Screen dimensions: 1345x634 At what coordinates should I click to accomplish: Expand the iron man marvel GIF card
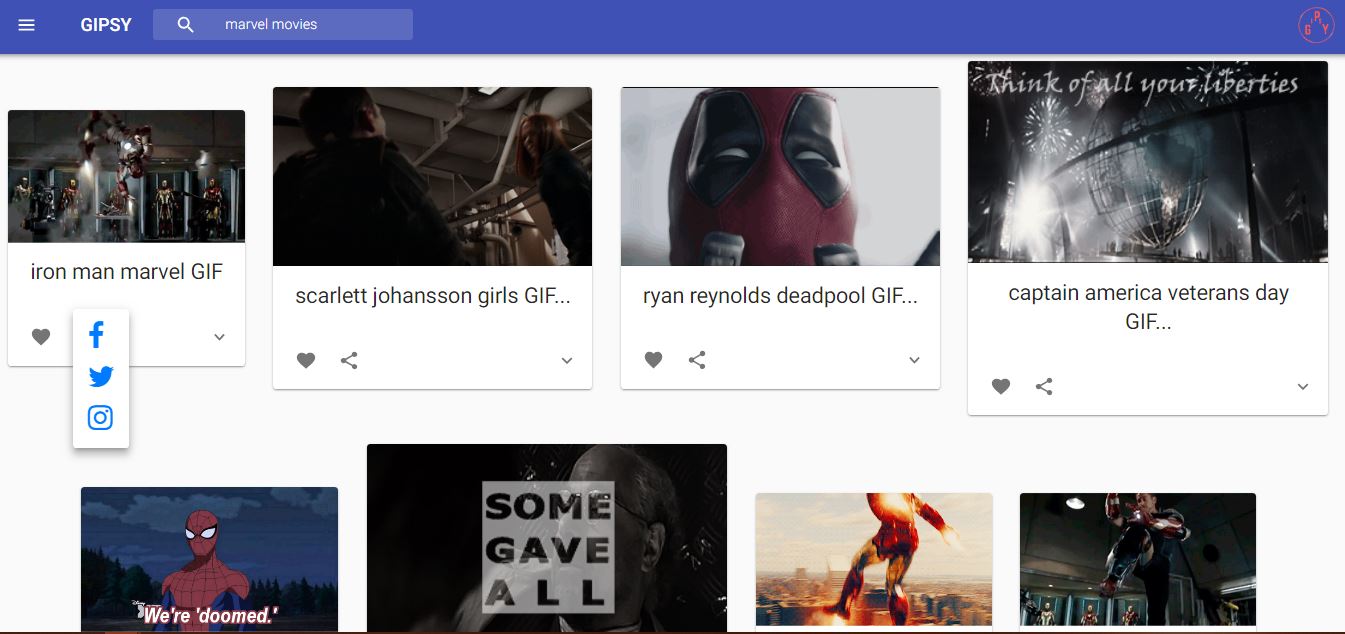point(220,337)
